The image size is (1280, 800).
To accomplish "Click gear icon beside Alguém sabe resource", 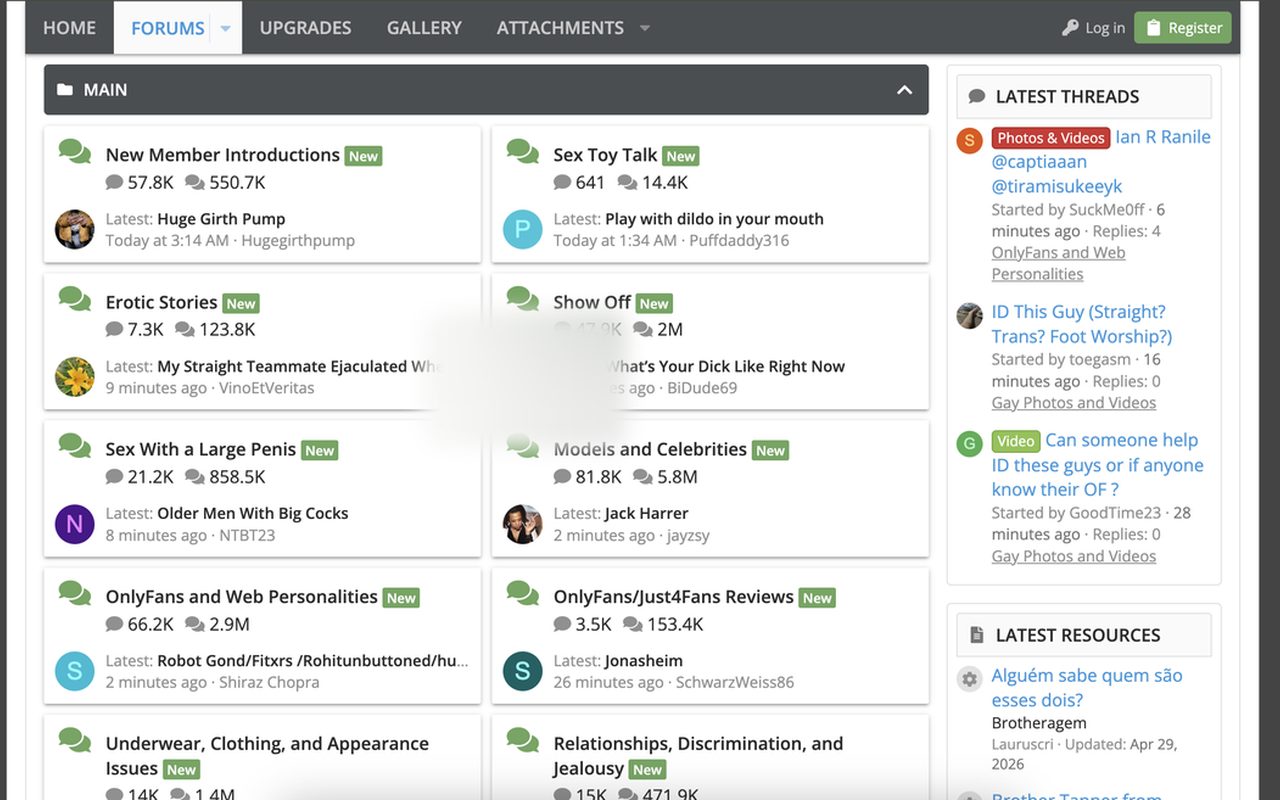I will click(969, 679).
